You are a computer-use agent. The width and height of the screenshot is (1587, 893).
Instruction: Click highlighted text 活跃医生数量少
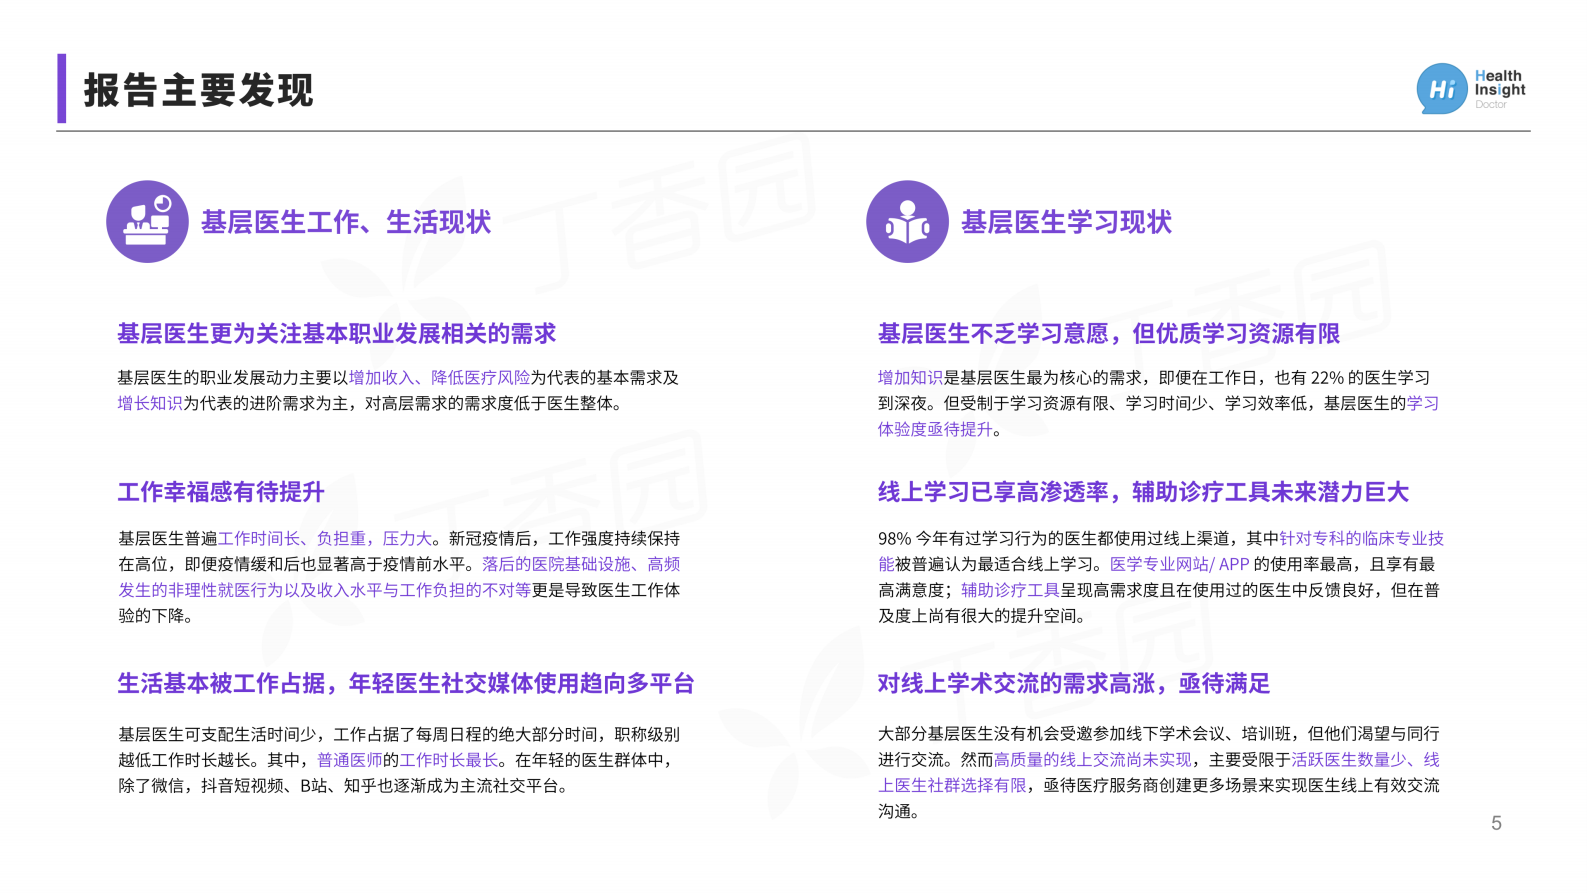tap(1348, 761)
